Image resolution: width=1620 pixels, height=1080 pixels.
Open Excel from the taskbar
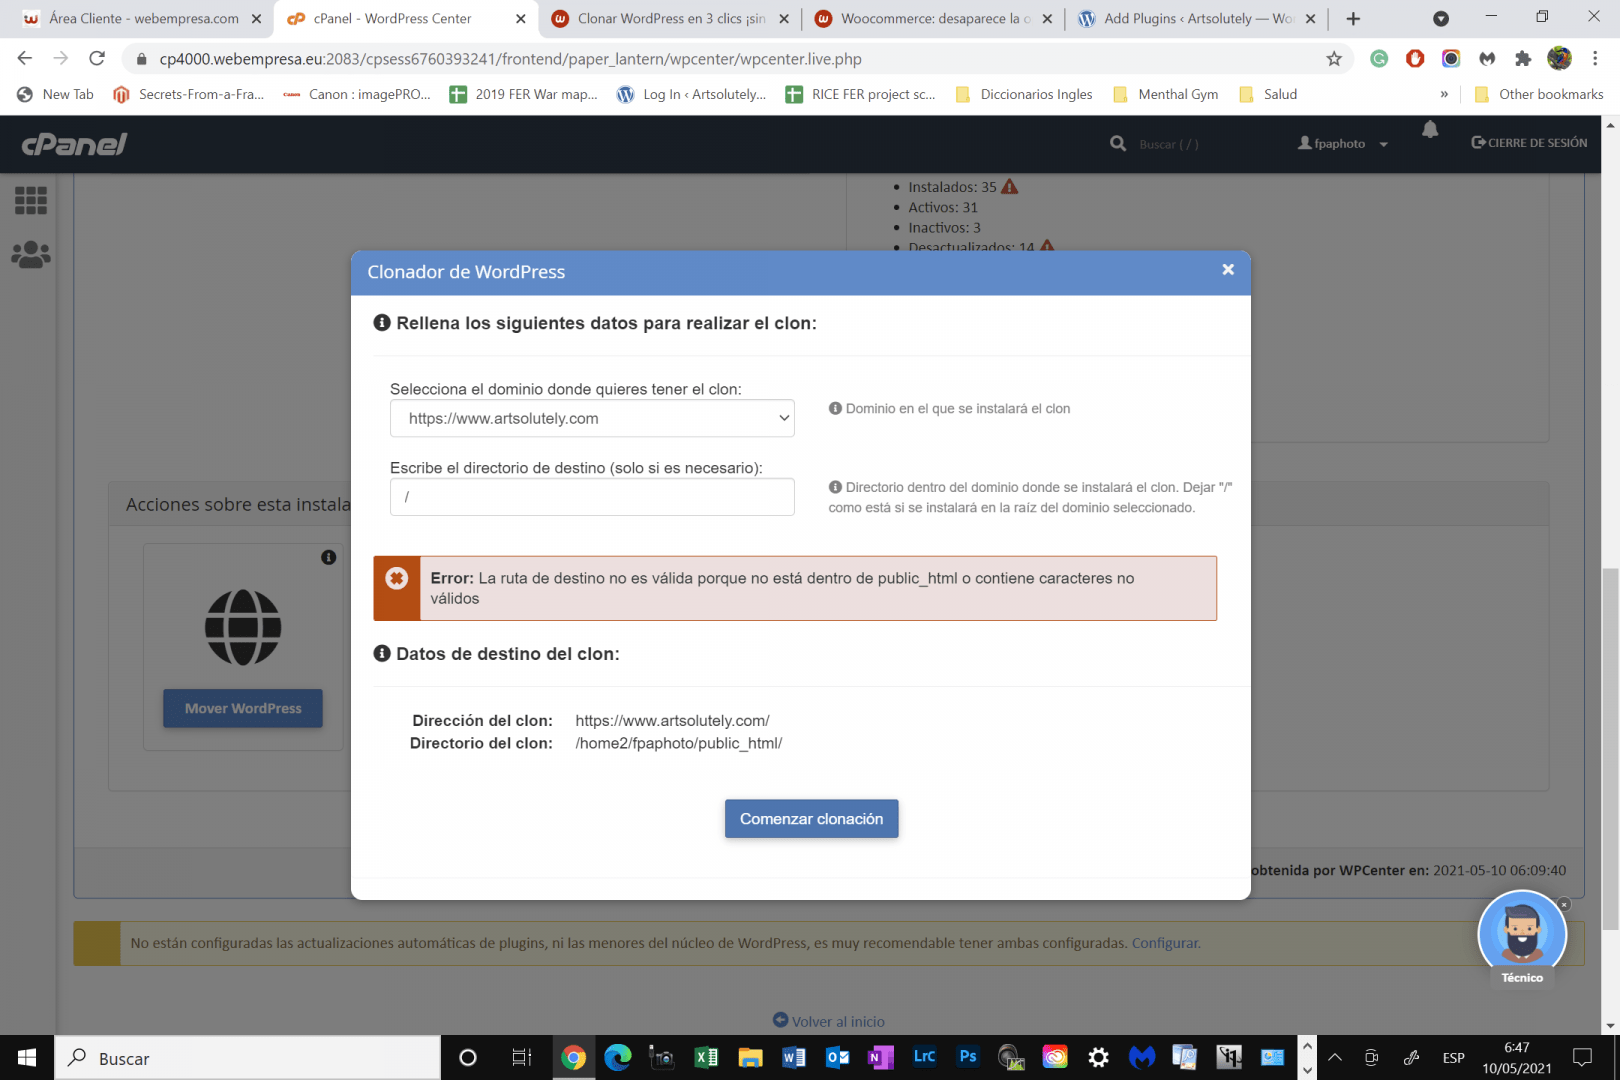tap(706, 1057)
